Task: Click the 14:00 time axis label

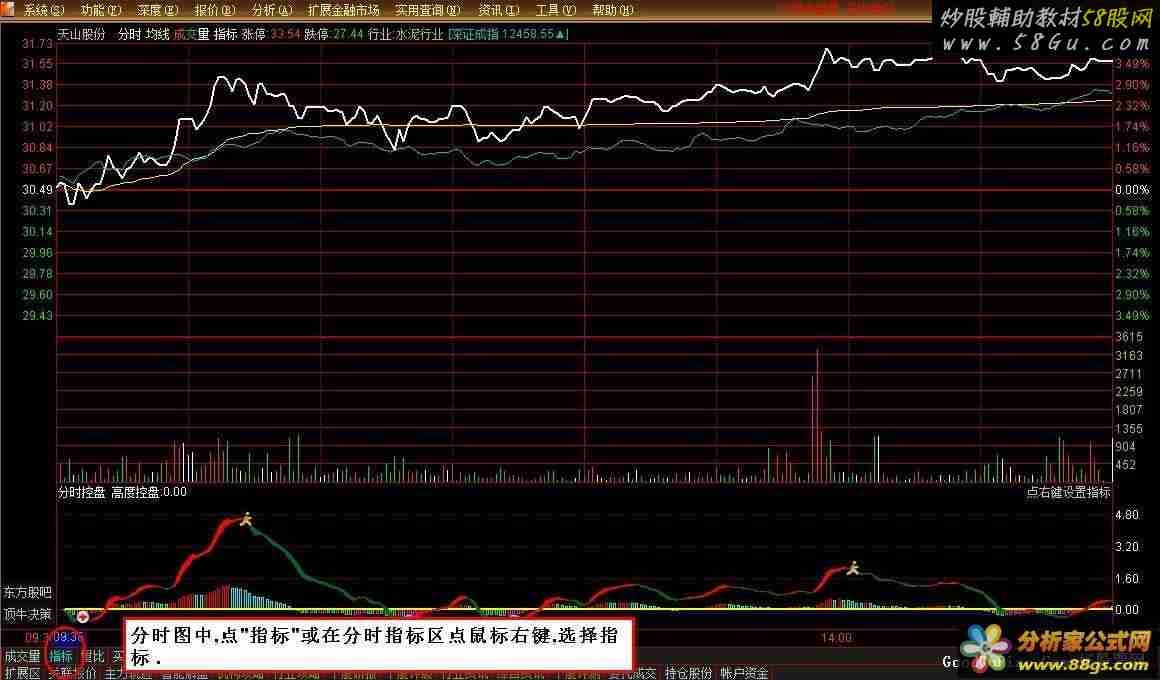Action: click(x=836, y=637)
